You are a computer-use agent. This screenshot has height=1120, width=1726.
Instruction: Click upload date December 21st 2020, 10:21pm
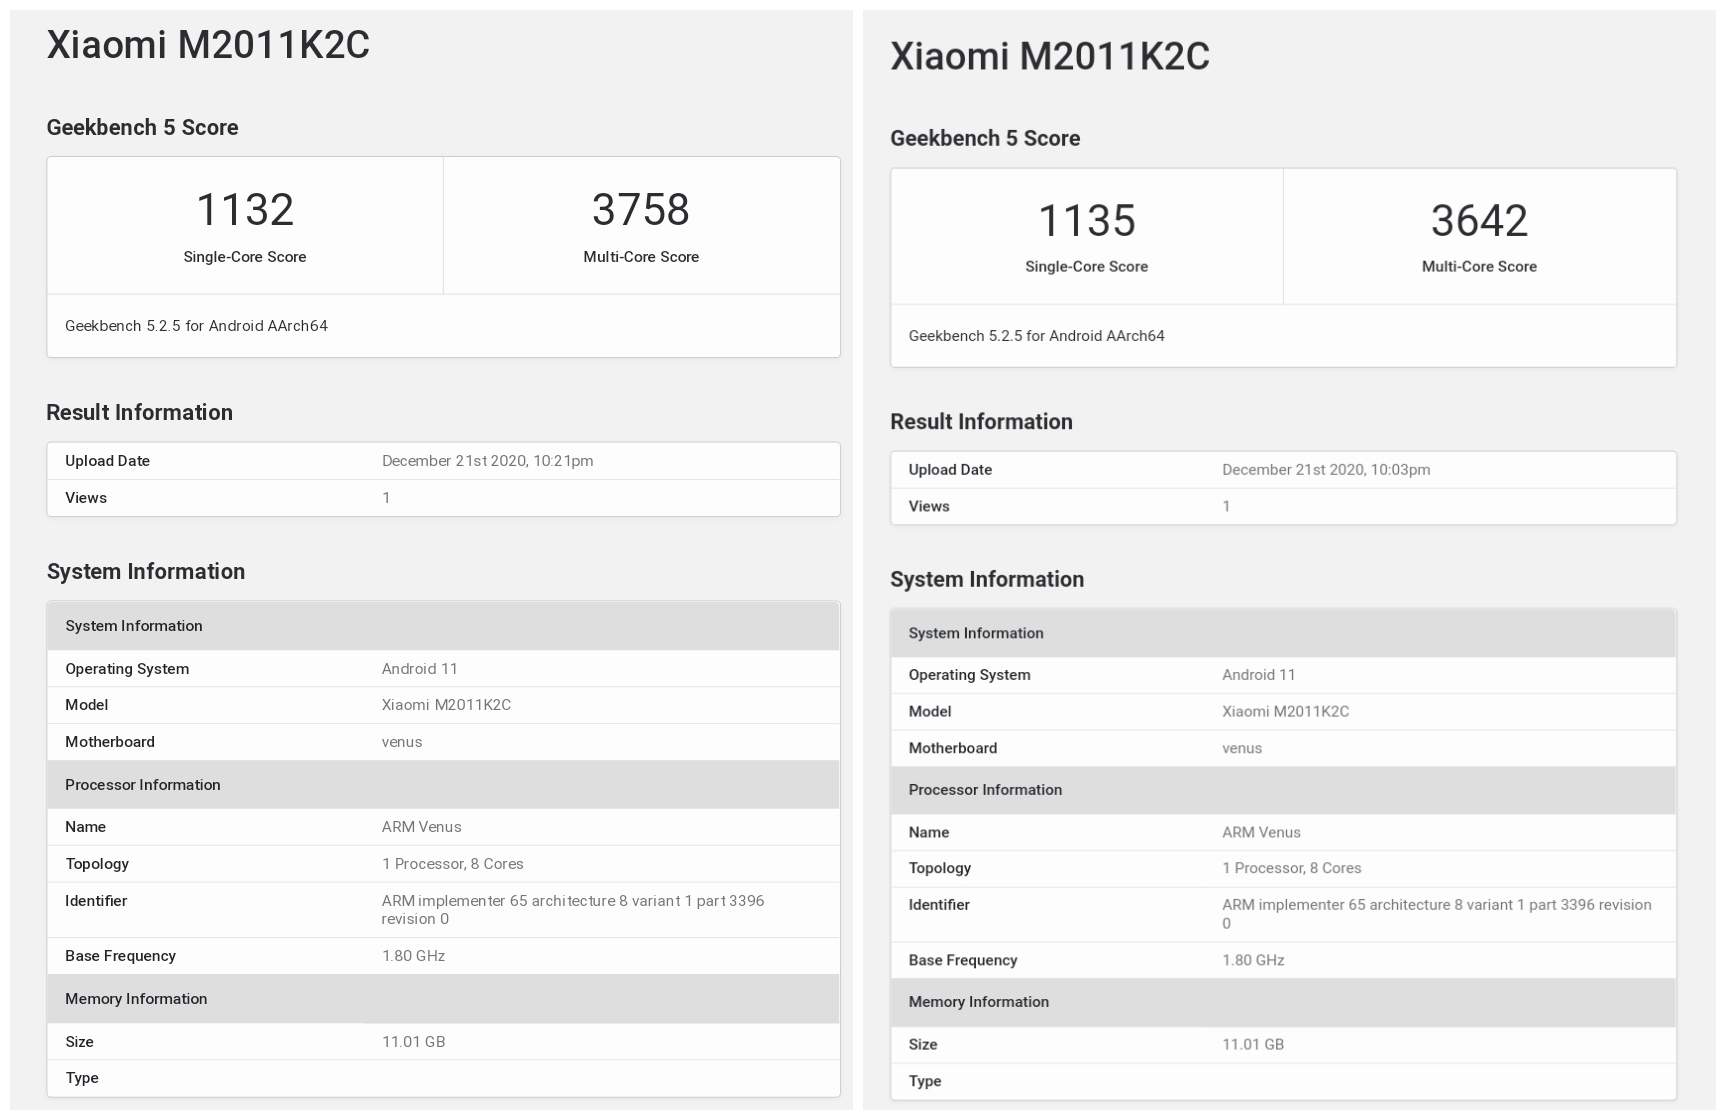tap(487, 461)
